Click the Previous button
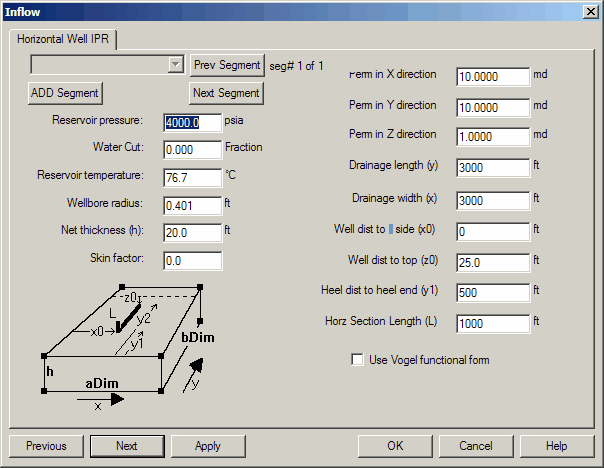604x468 pixels. coord(46,446)
